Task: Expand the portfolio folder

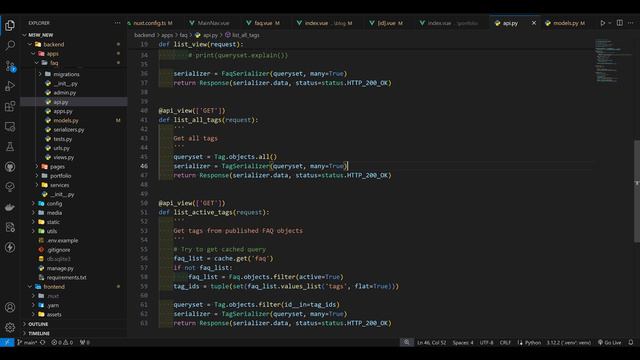Action: click(x=37, y=176)
